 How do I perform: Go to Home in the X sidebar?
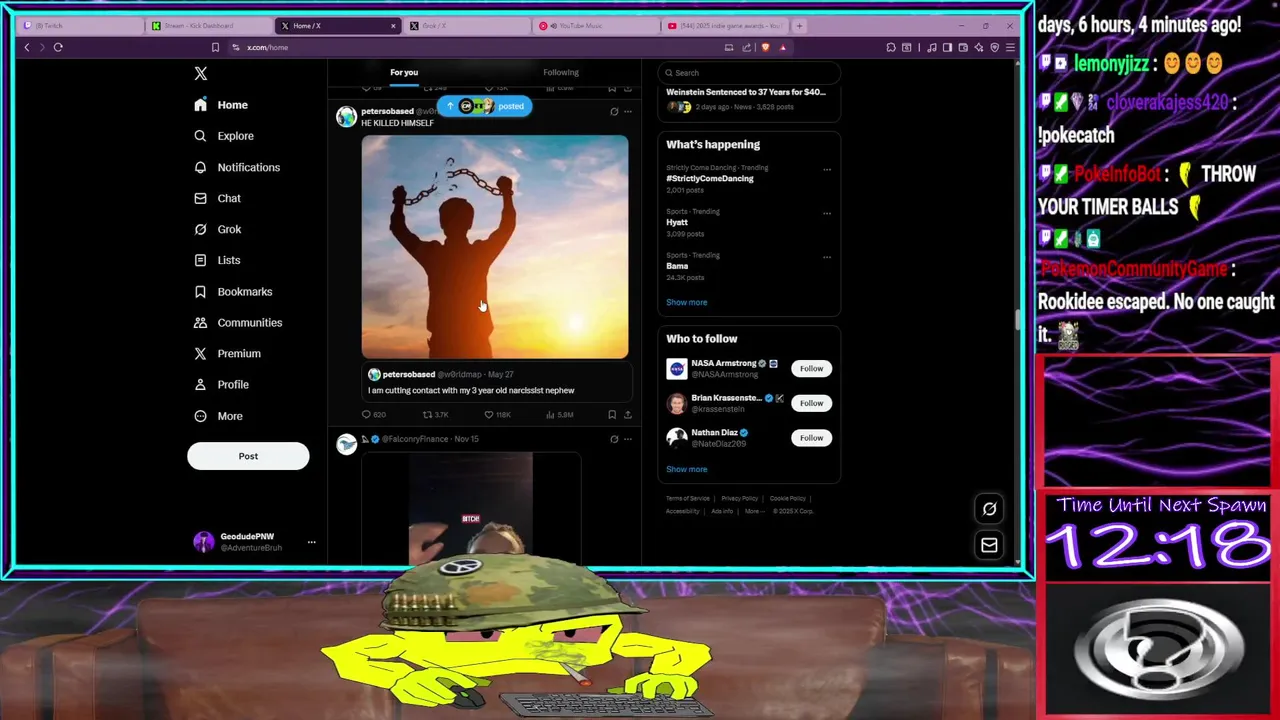[221, 105]
